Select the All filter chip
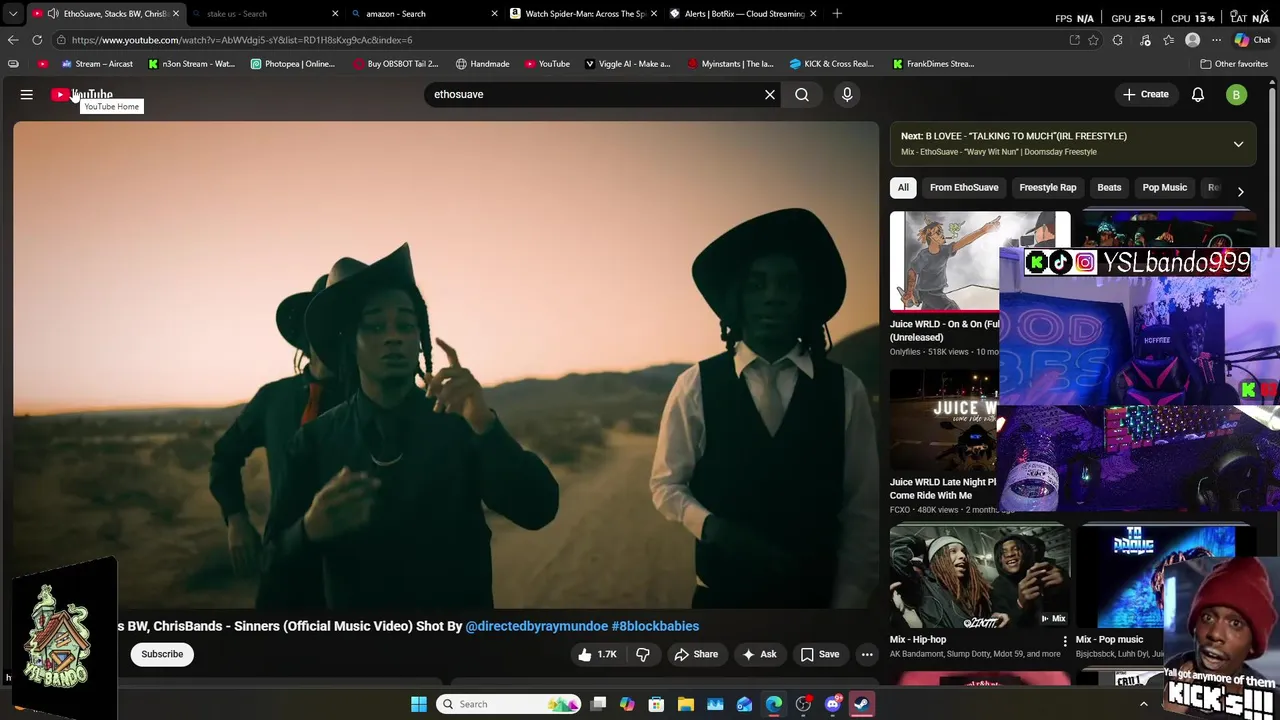Viewport: 1280px width, 720px height. pos(903,187)
